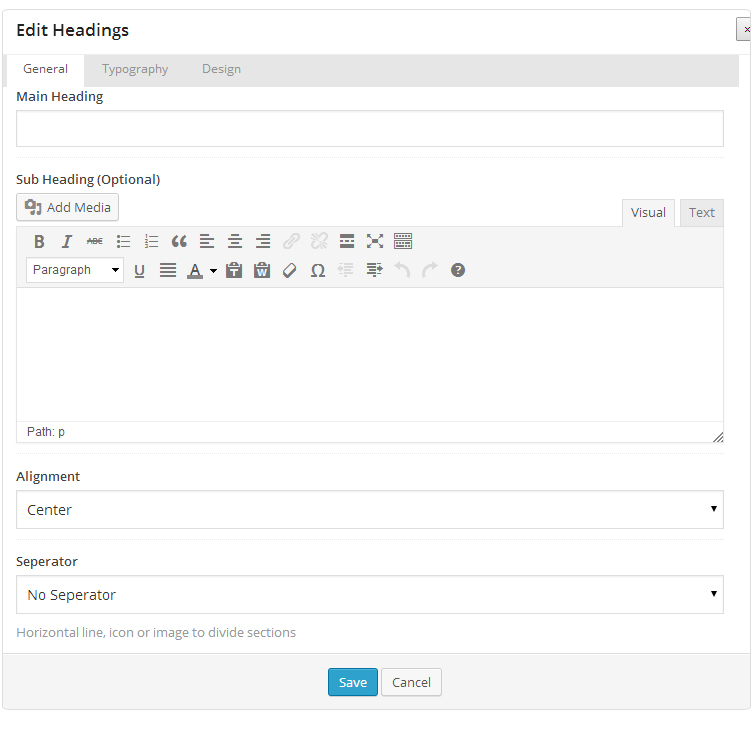Screen dimensions: 756x729
Task: Switch to the Typography tab
Action: pos(135,69)
